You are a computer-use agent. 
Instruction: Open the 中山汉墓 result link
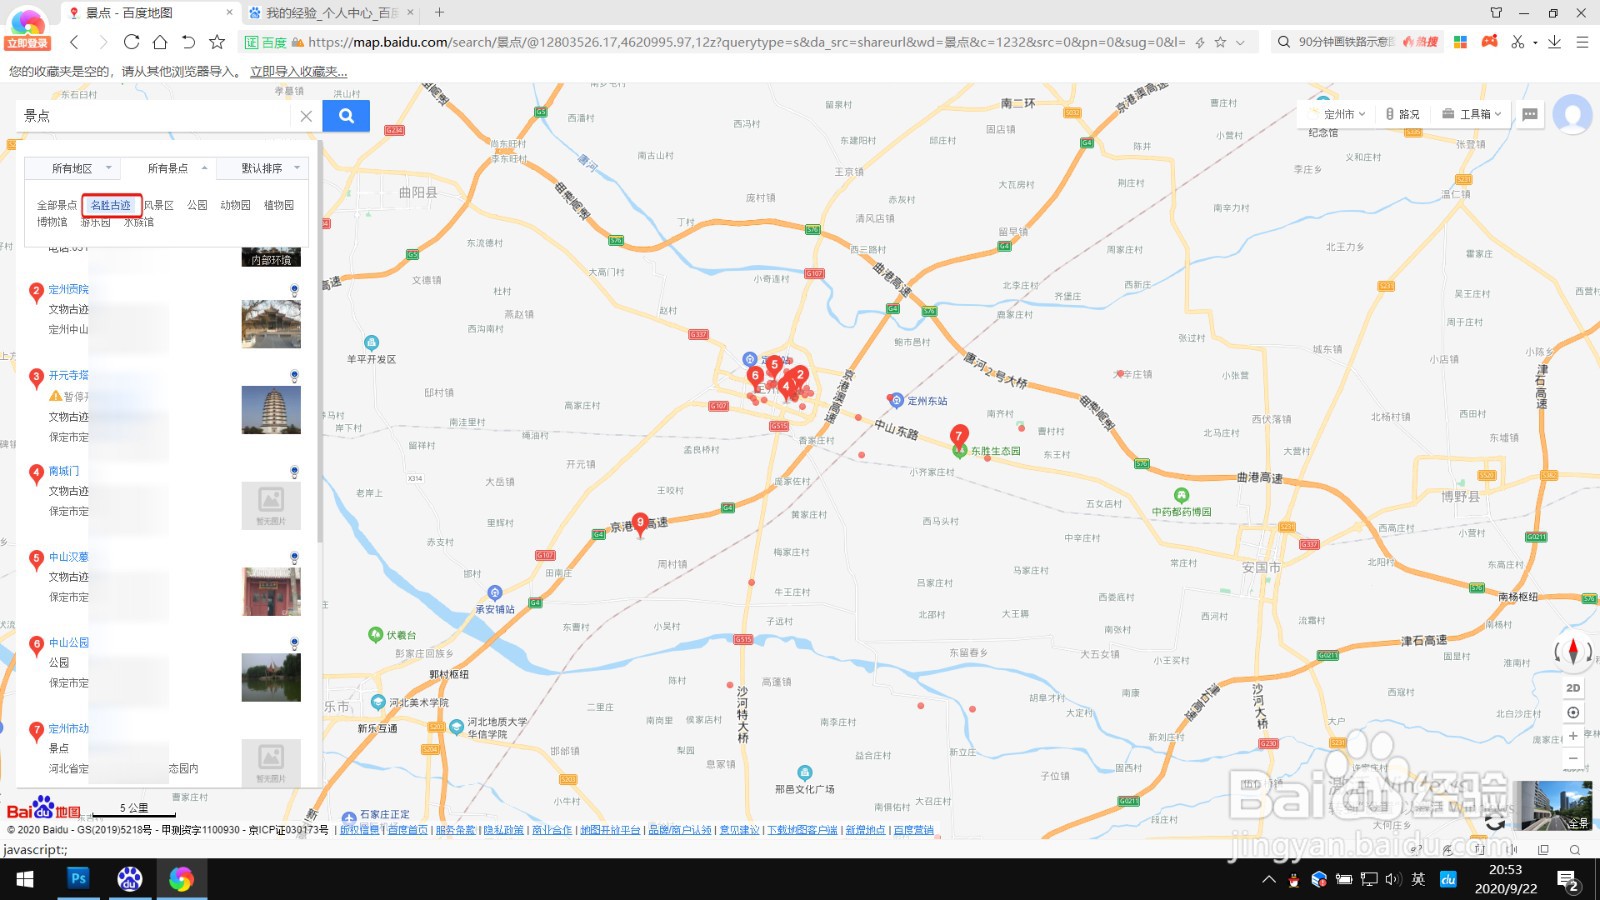point(69,557)
